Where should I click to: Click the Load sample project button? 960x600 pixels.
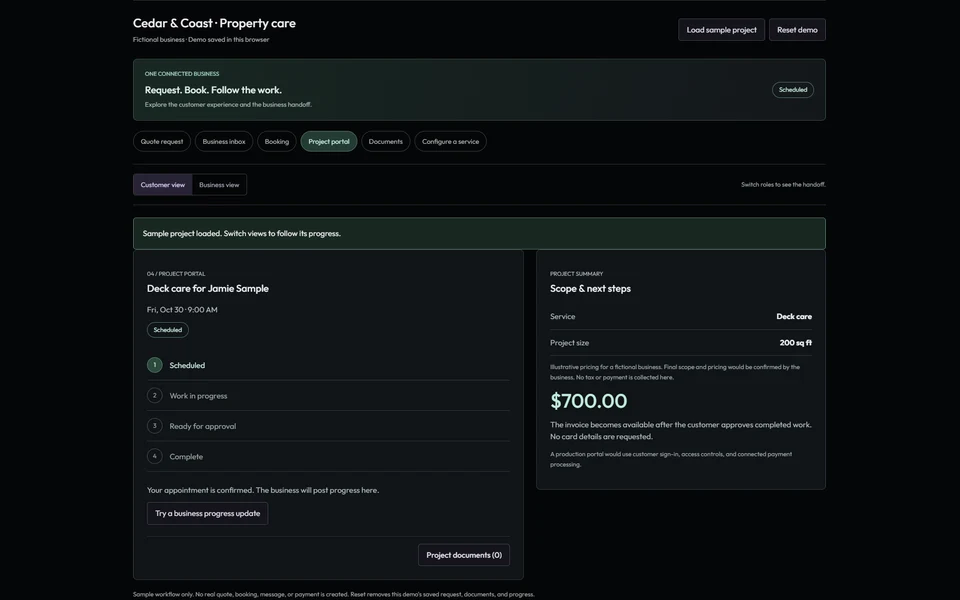(x=721, y=29)
